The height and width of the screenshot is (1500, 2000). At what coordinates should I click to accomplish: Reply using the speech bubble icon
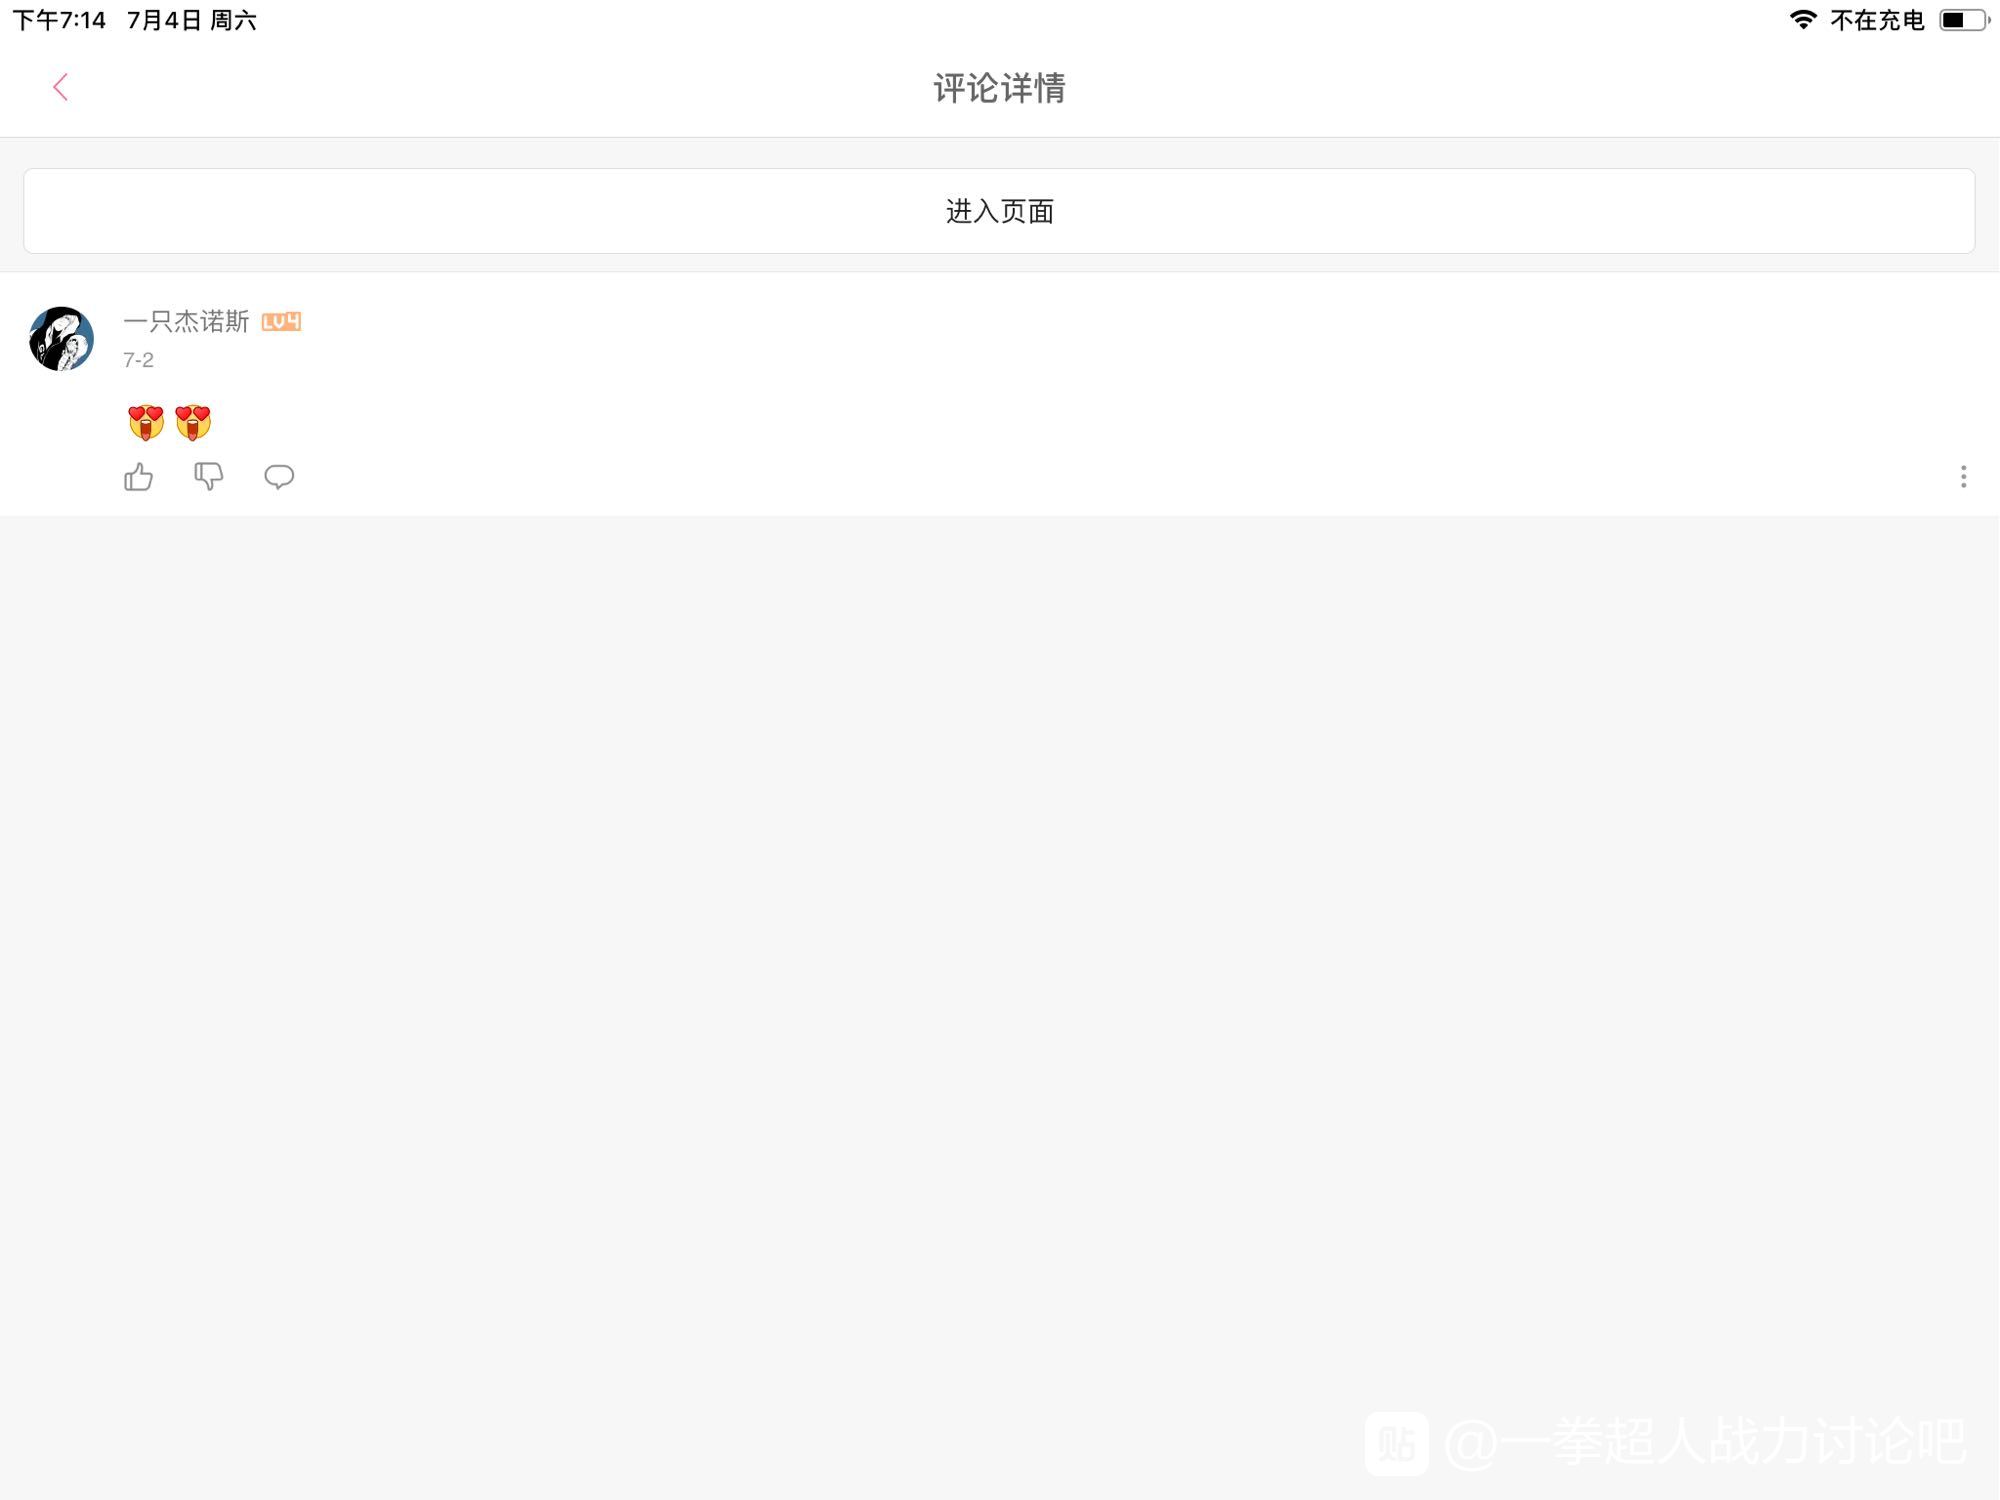point(279,477)
